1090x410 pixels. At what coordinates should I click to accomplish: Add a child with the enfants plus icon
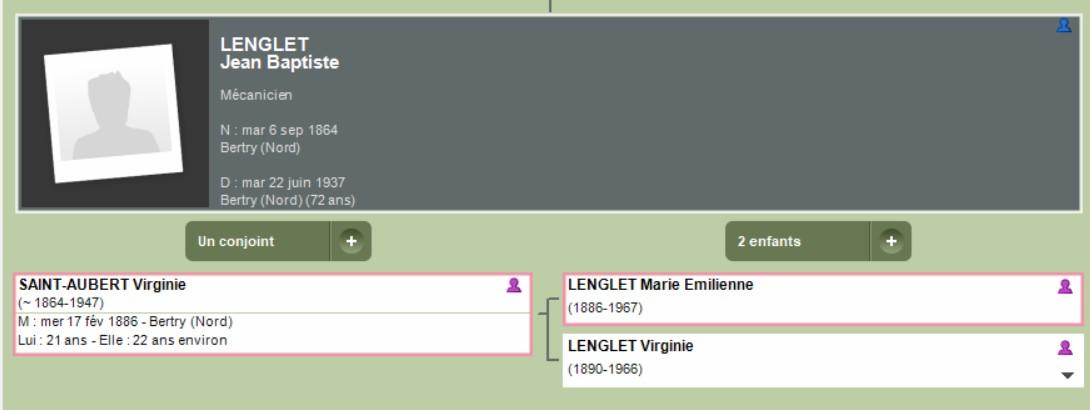pos(890,241)
